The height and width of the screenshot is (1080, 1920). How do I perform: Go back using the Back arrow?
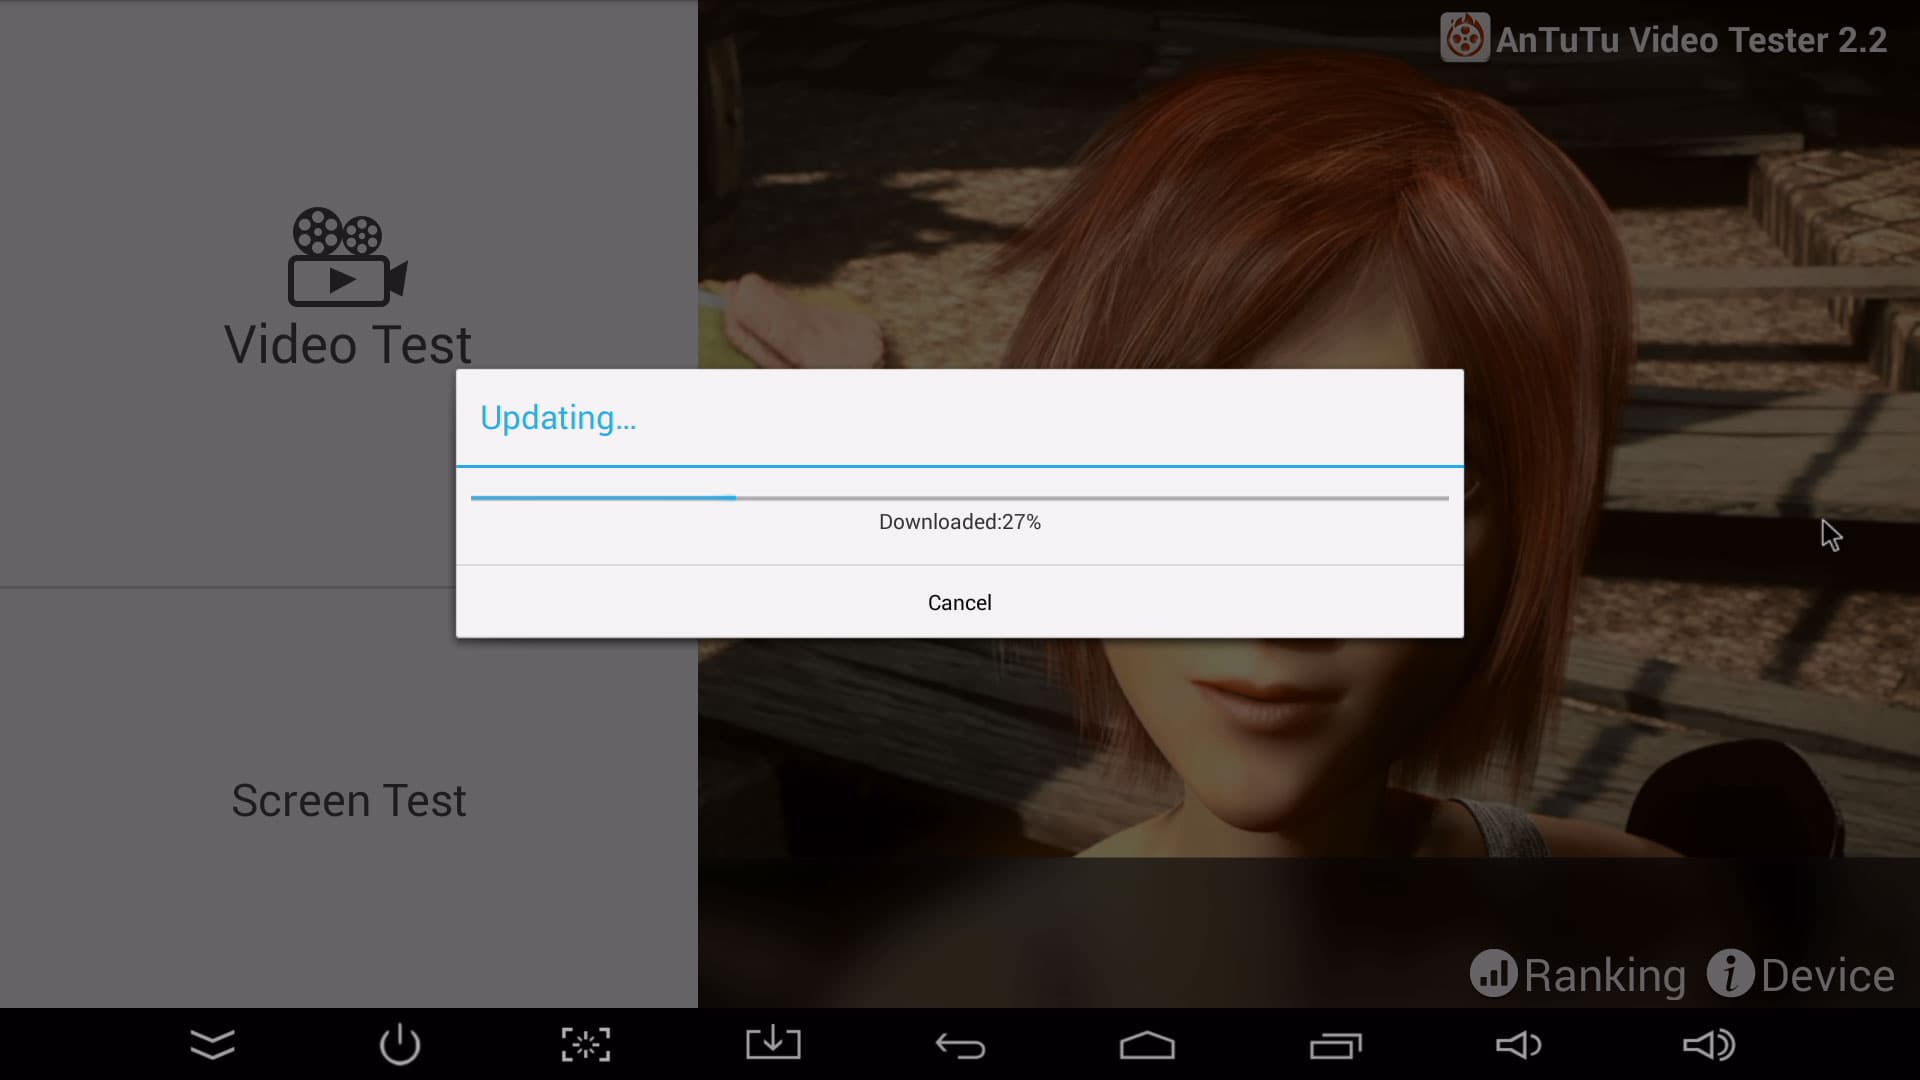[960, 1046]
